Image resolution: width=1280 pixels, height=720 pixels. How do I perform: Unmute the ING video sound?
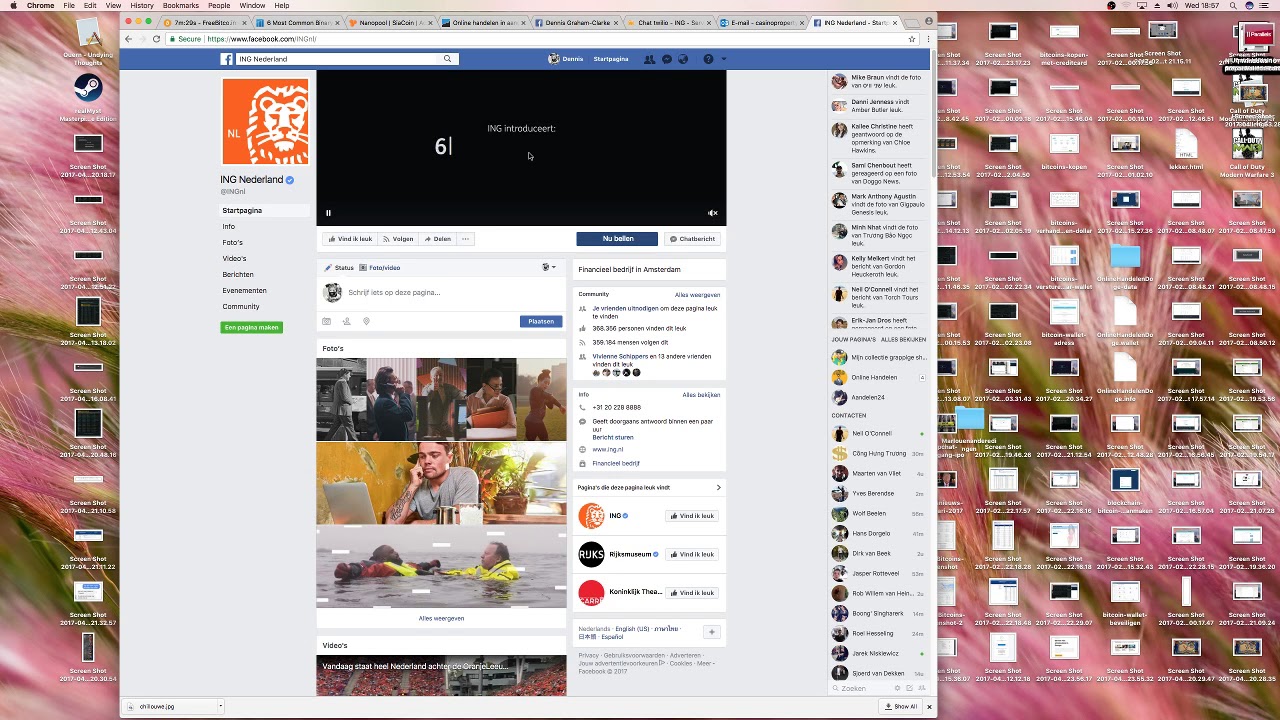pyautogui.click(x=713, y=213)
